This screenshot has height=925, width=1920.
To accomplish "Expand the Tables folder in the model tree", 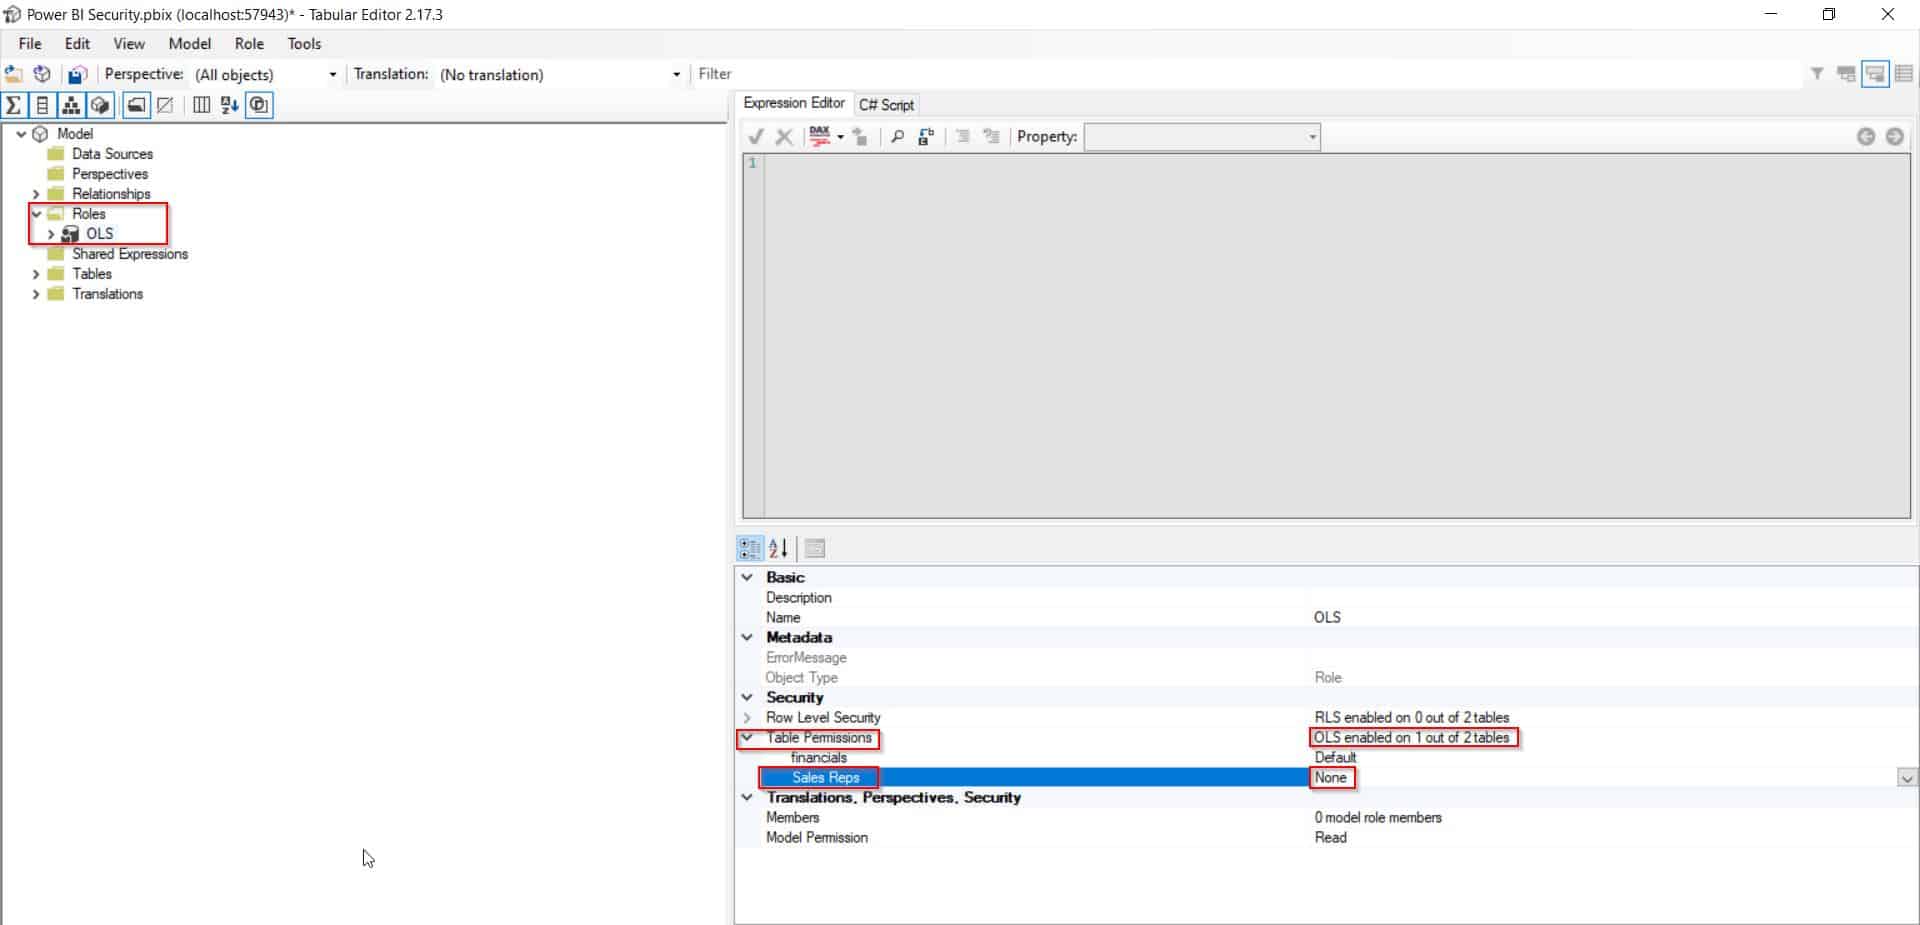I will point(35,273).
